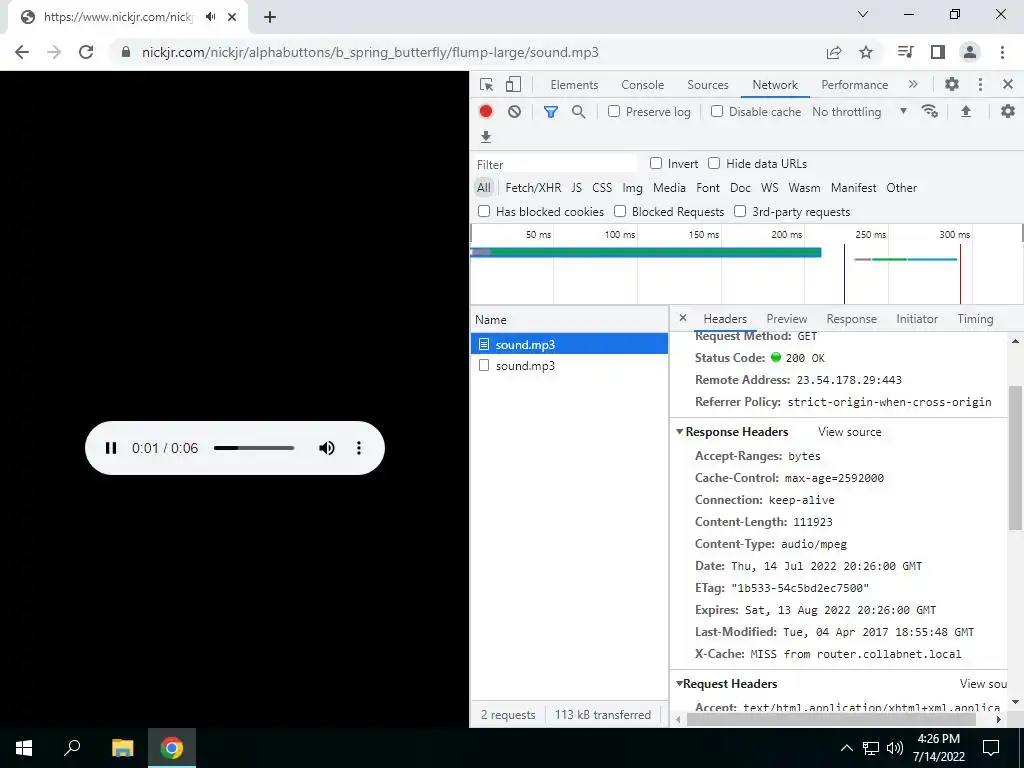Close the DevTools panel
The image size is (1024, 768).
pos(1008,84)
